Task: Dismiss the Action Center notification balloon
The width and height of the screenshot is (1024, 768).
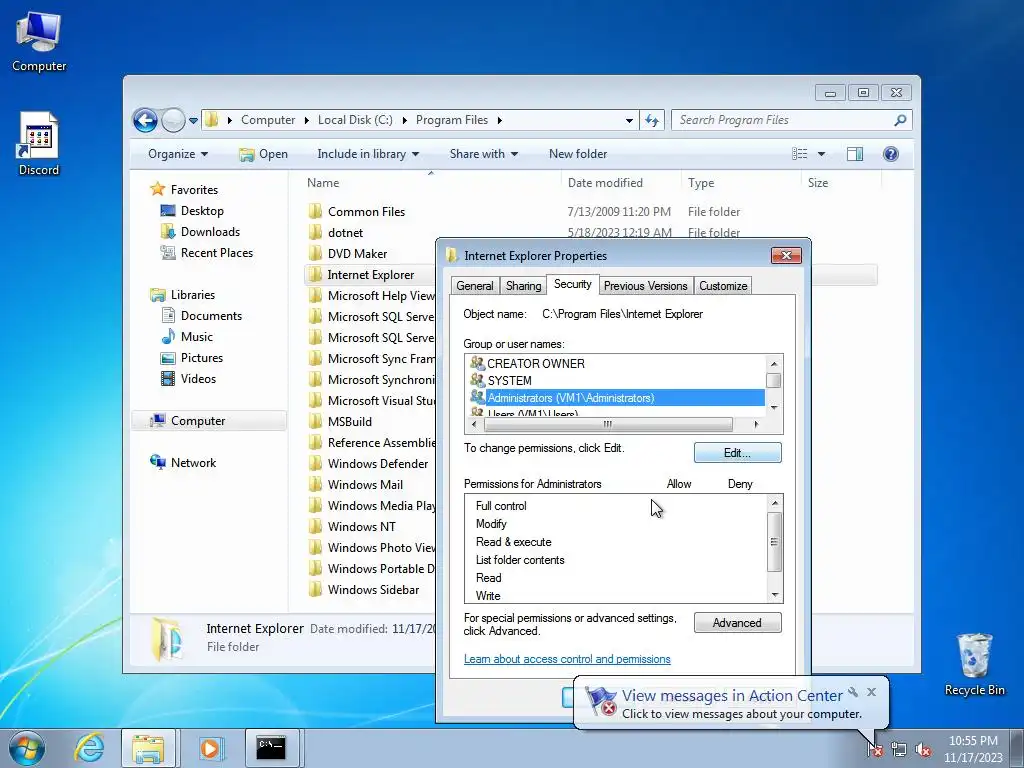Action: [871, 692]
